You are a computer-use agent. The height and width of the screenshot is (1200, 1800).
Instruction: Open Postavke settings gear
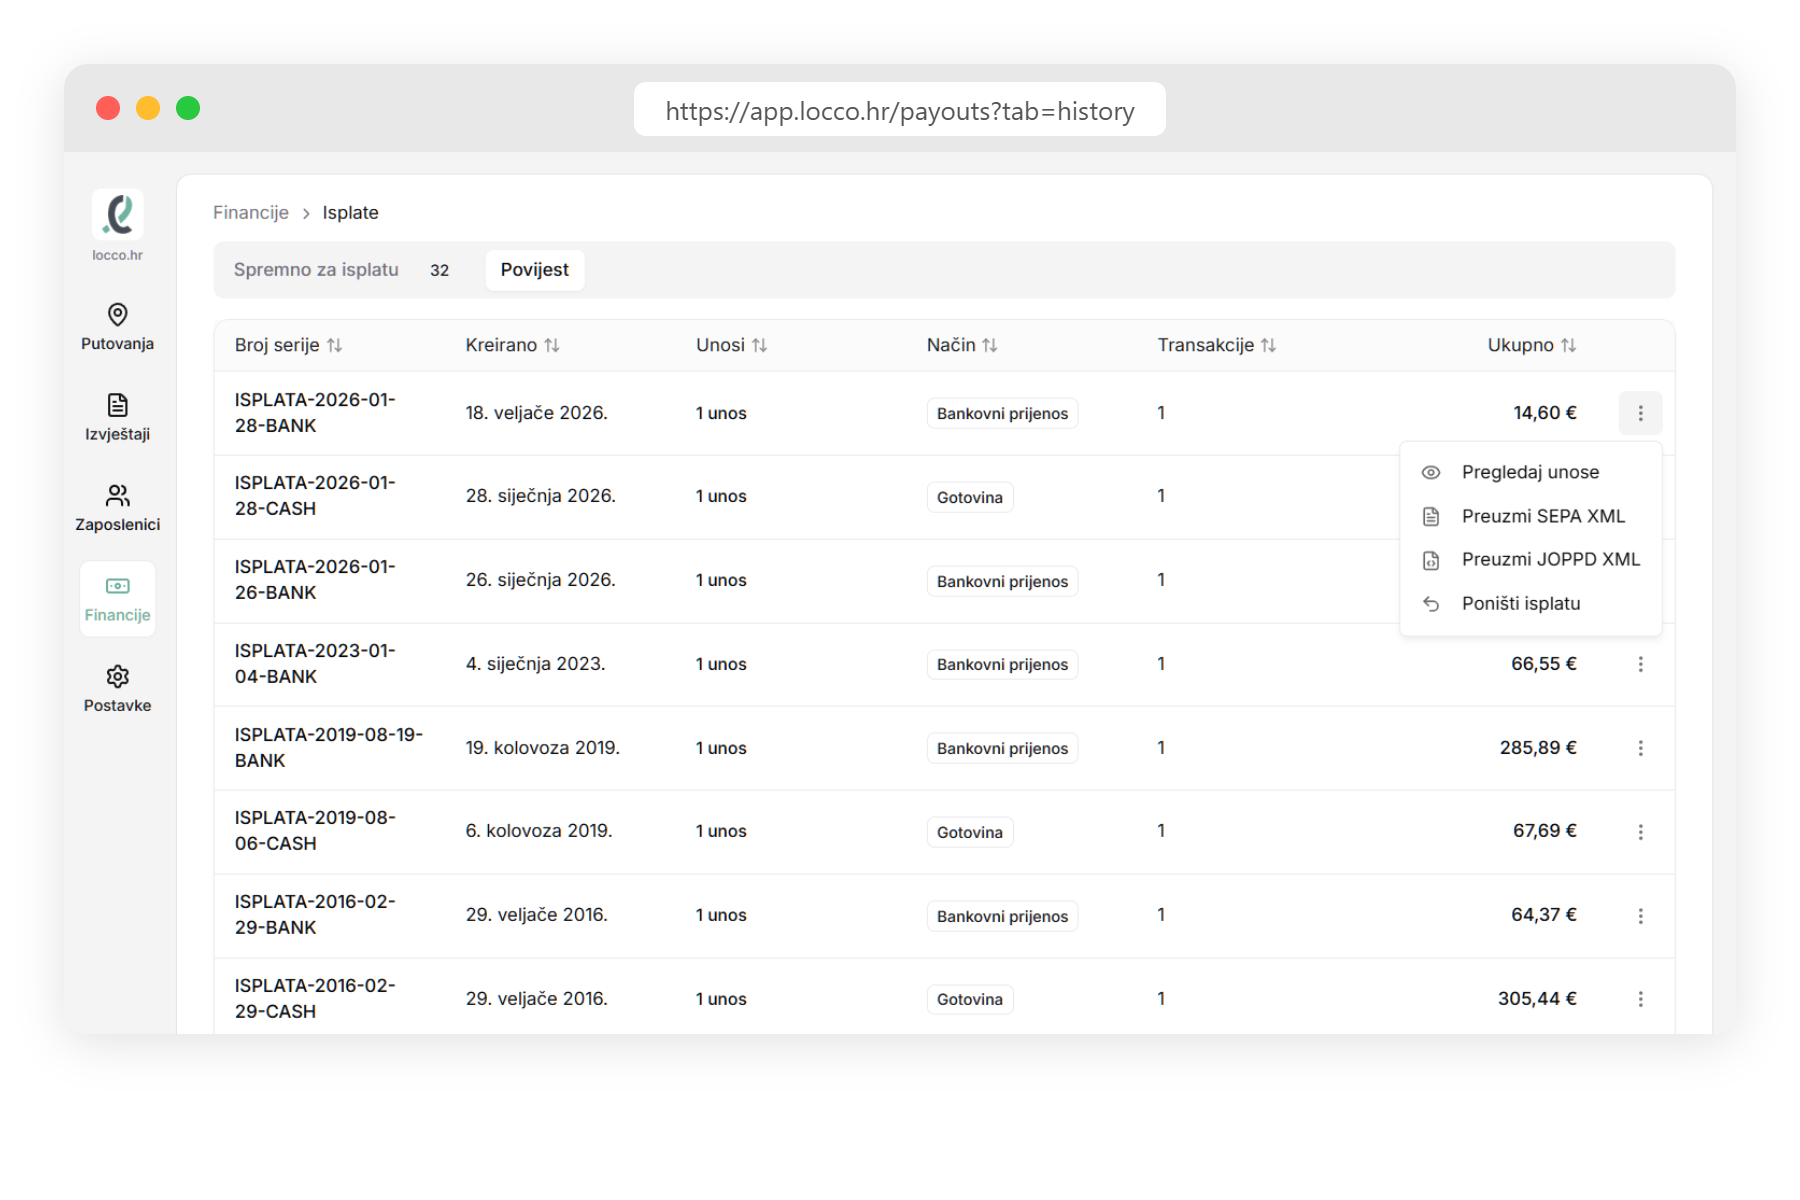click(117, 689)
